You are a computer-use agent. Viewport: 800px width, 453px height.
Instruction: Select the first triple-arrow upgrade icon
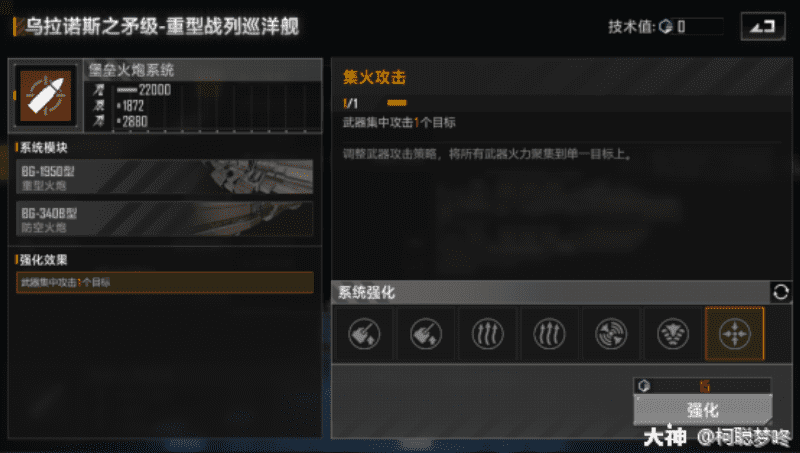click(x=487, y=334)
